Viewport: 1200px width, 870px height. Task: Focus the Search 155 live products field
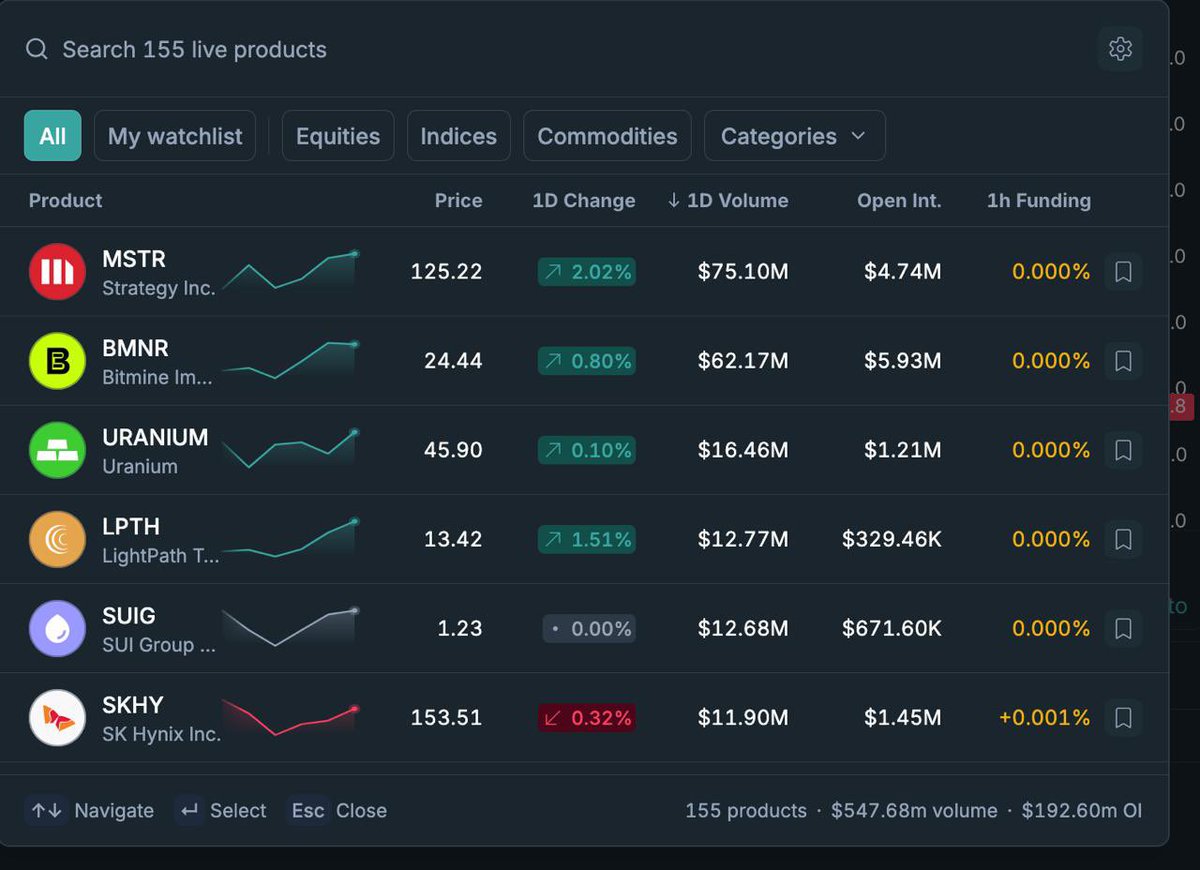pyautogui.click(x=560, y=49)
